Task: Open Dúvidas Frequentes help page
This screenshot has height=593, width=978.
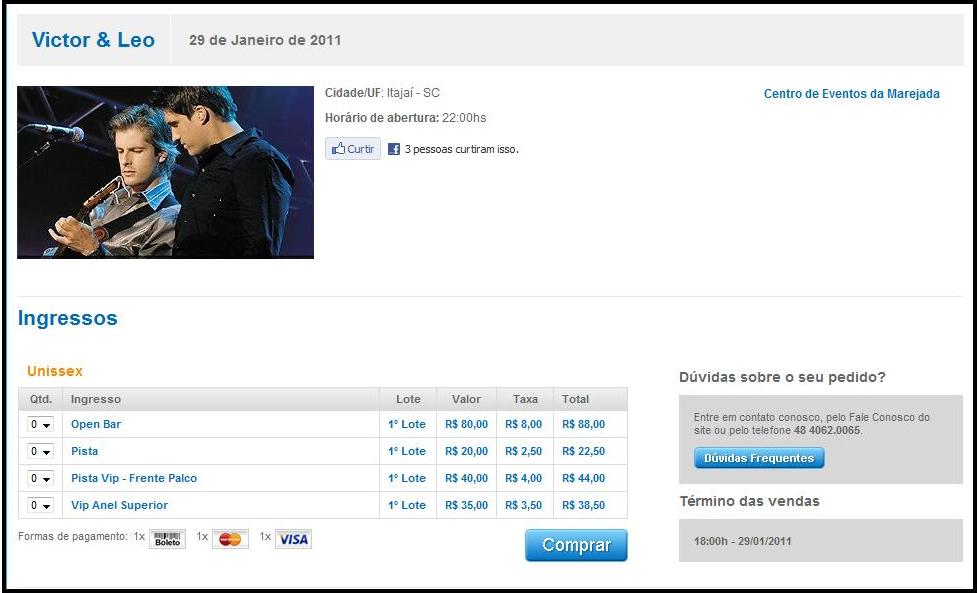Action: 759,458
